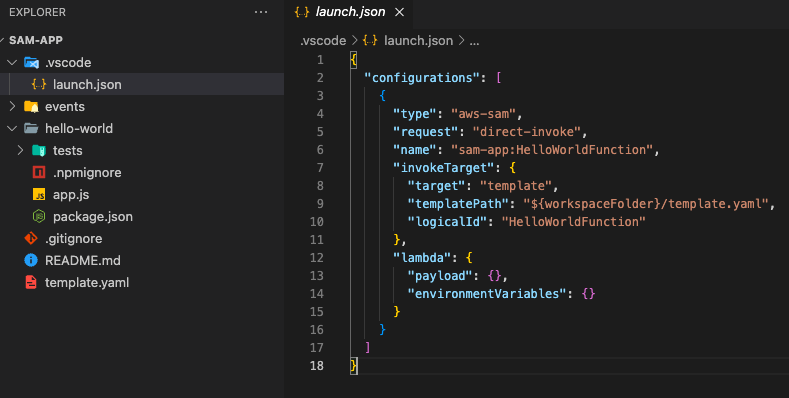Select the events folder
This screenshot has width=789, height=398.
tap(65, 107)
